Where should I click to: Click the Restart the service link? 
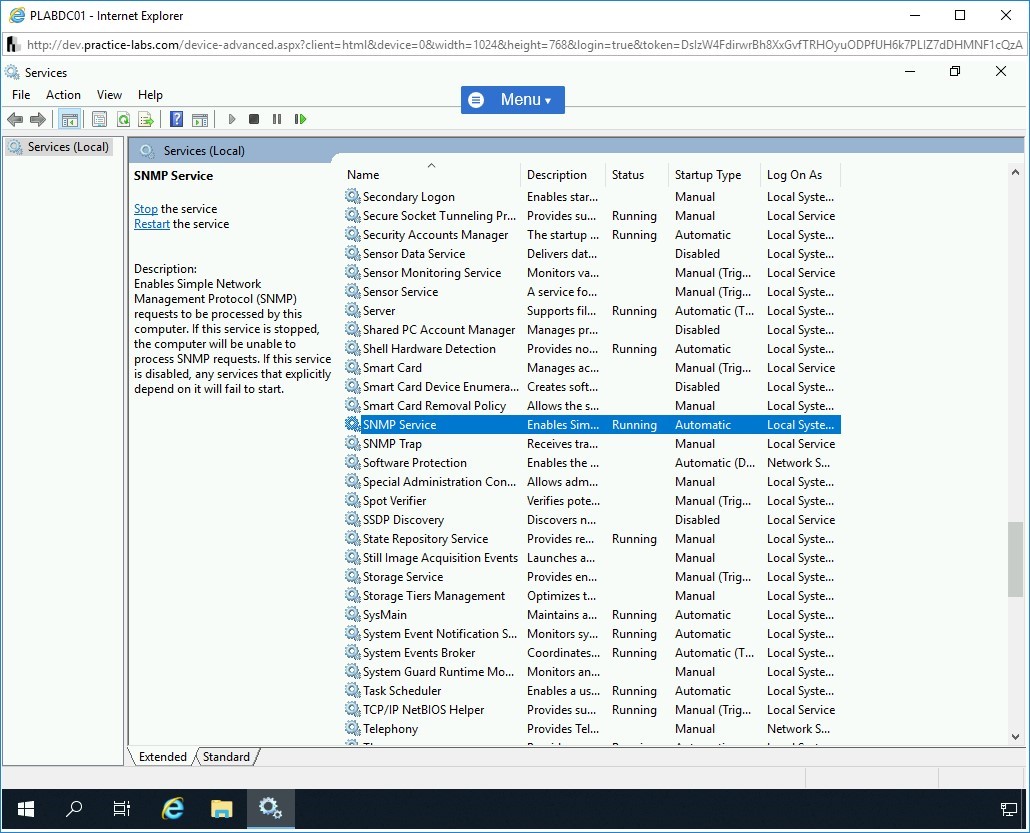pos(152,224)
